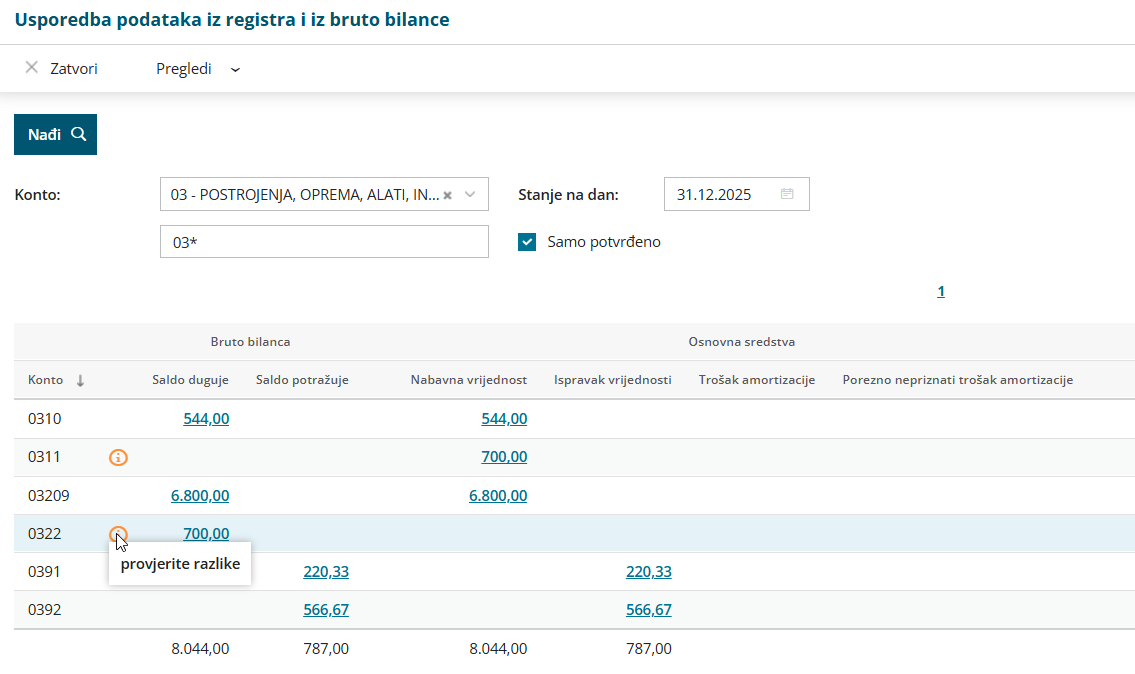Expand the Konto dropdown chevron
The image size is (1135, 674).
471,194
